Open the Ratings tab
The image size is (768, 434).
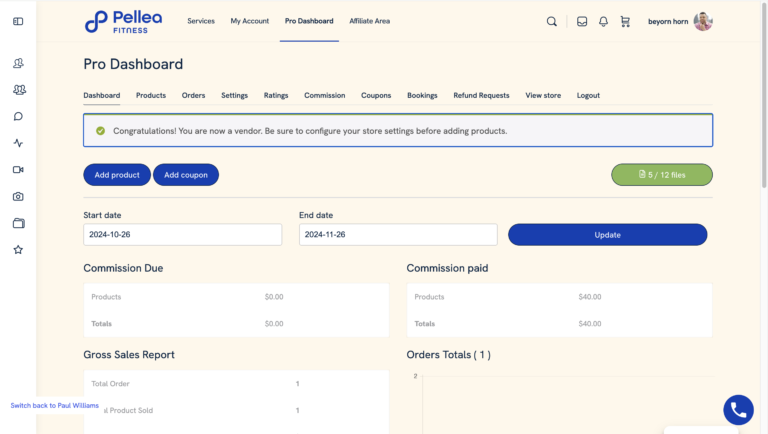point(276,96)
